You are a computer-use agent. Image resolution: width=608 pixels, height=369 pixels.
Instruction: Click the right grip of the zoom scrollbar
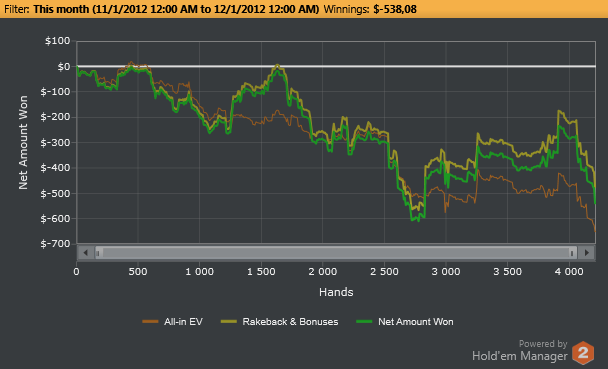coord(572,253)
